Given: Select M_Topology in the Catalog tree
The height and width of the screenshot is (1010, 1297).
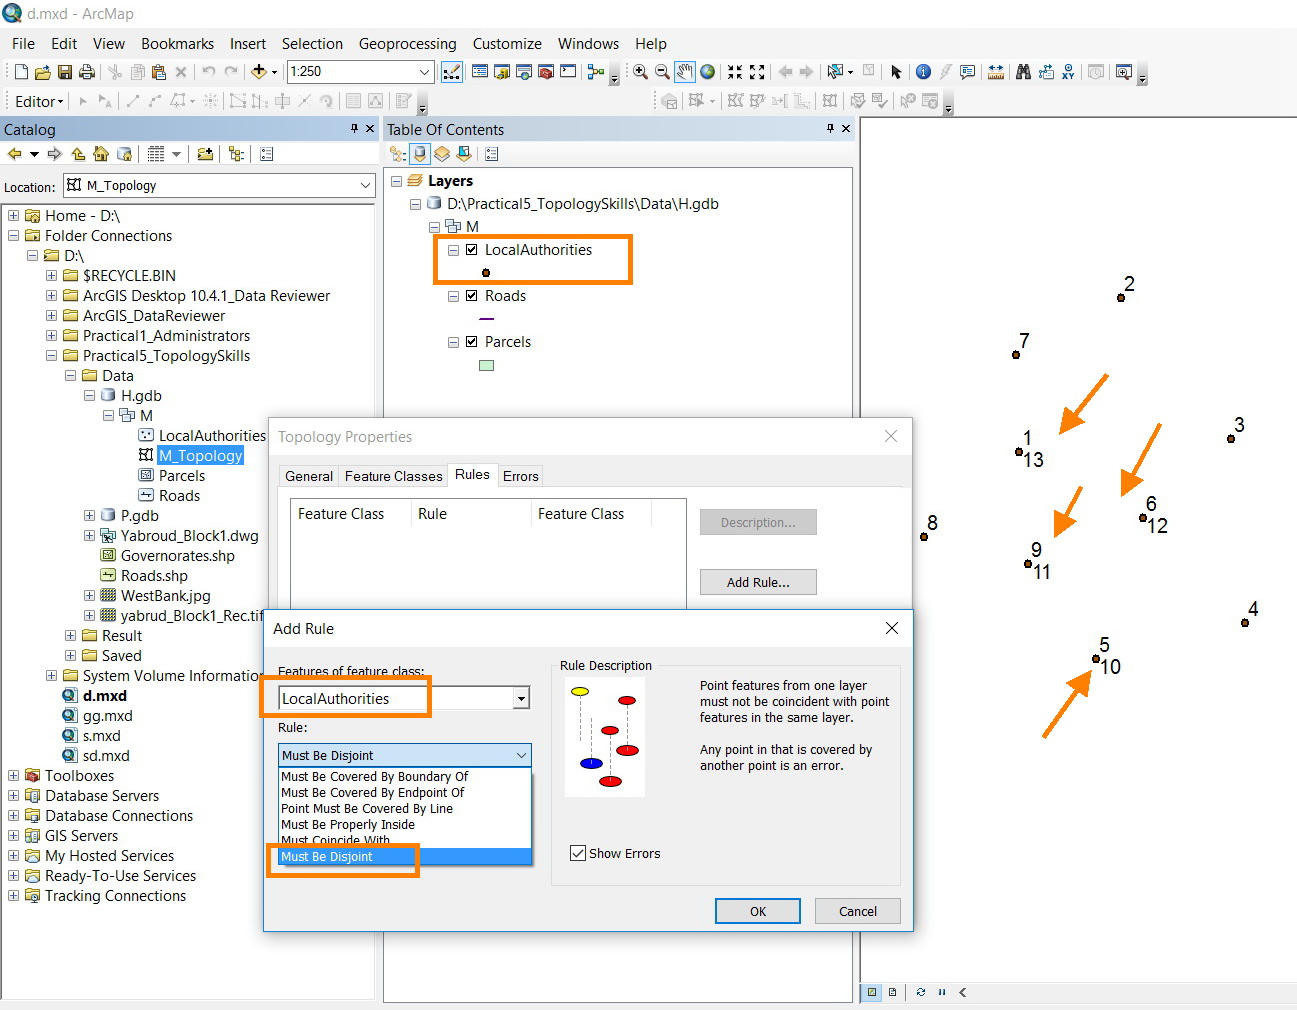Looking at the screenshot, I should (200, 456).
